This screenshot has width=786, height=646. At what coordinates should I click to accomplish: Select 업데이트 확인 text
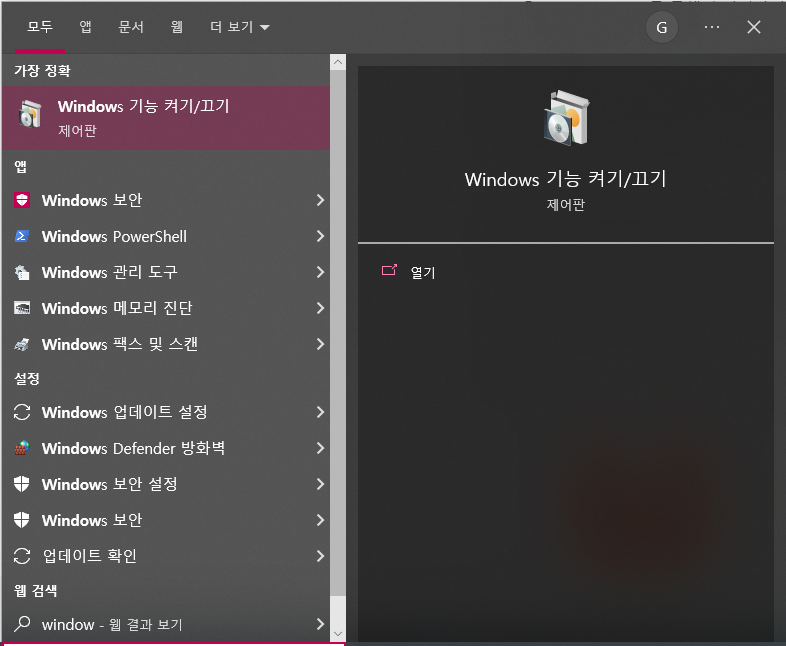90,556
